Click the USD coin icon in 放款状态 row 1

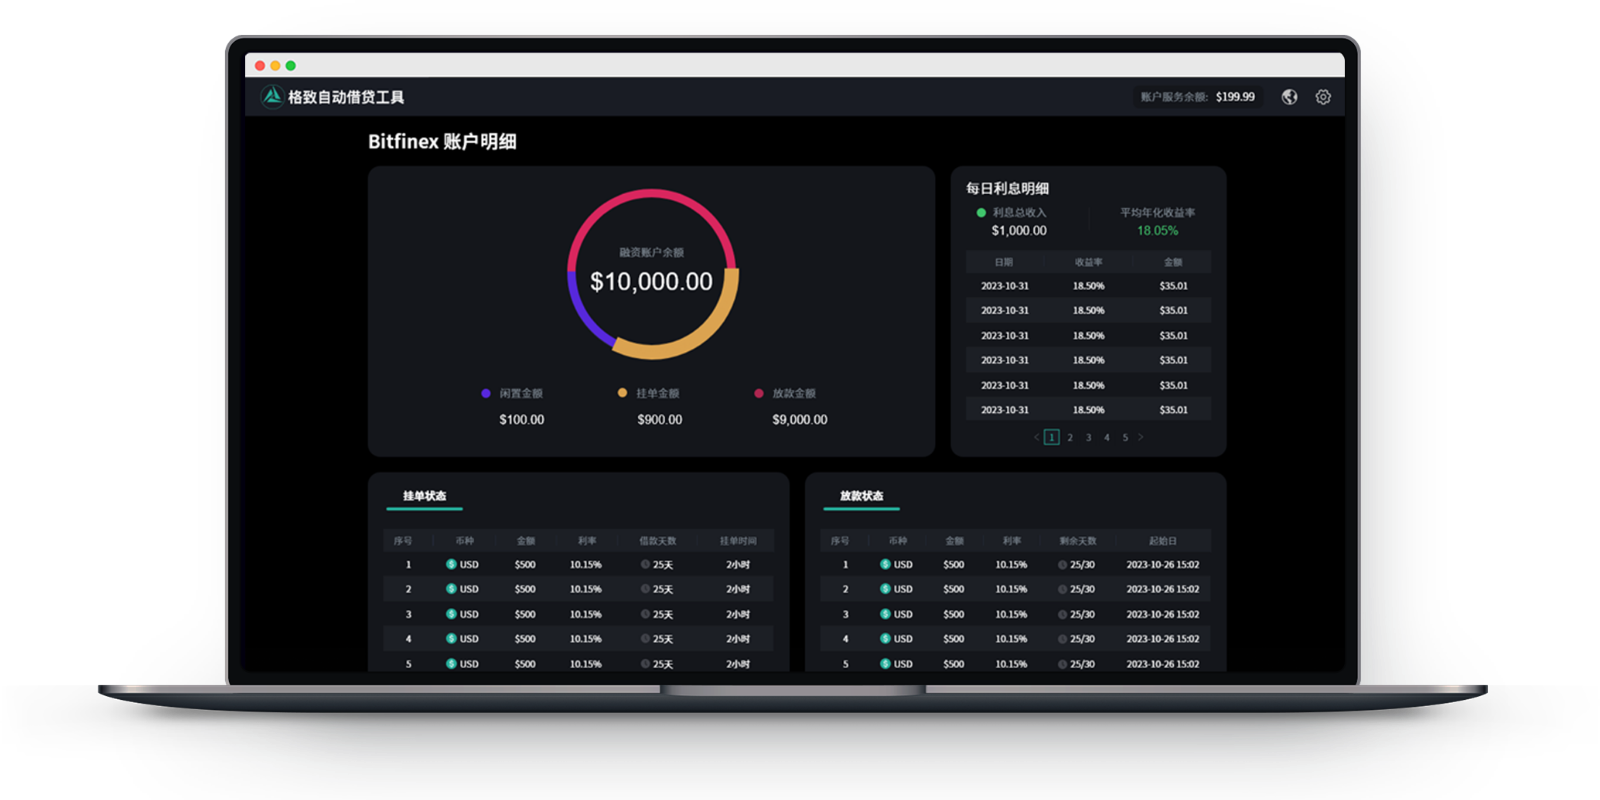(x=885, y=564)
